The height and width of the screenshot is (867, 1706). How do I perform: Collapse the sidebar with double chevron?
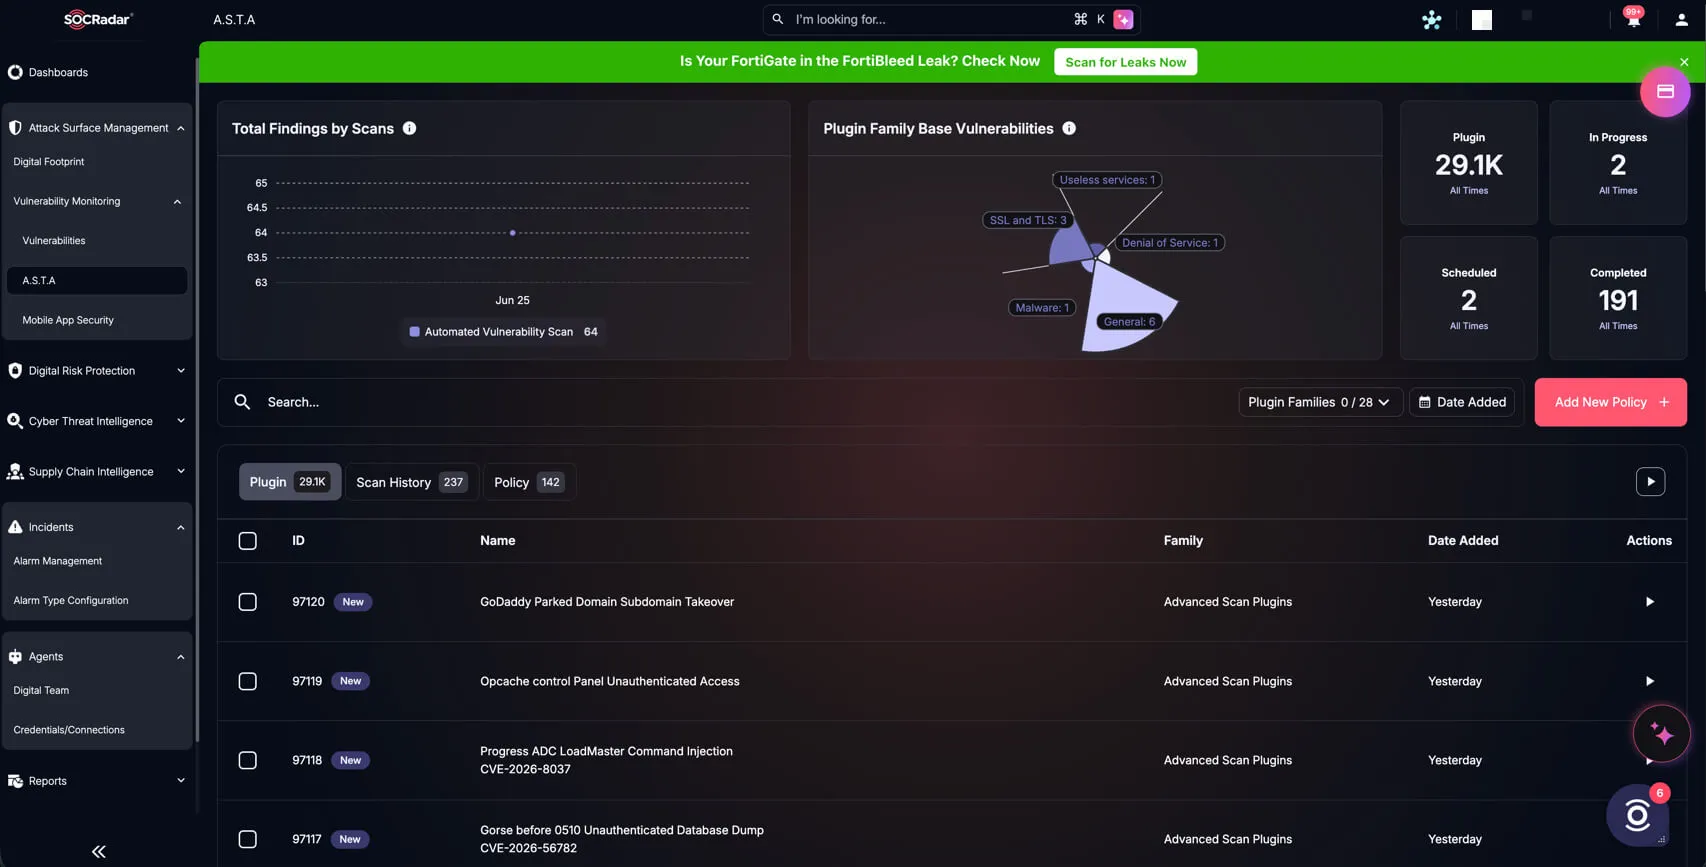click(98, 852)
